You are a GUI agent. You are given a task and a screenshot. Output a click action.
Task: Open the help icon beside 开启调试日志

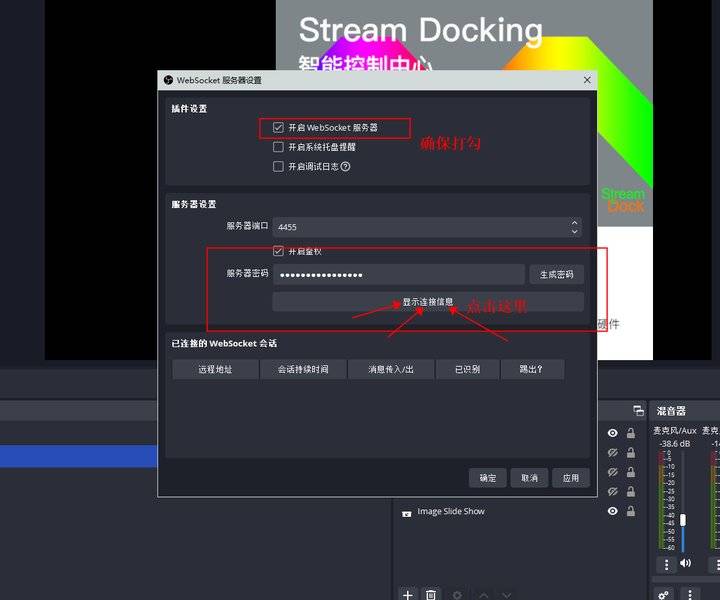pos(345,167)
